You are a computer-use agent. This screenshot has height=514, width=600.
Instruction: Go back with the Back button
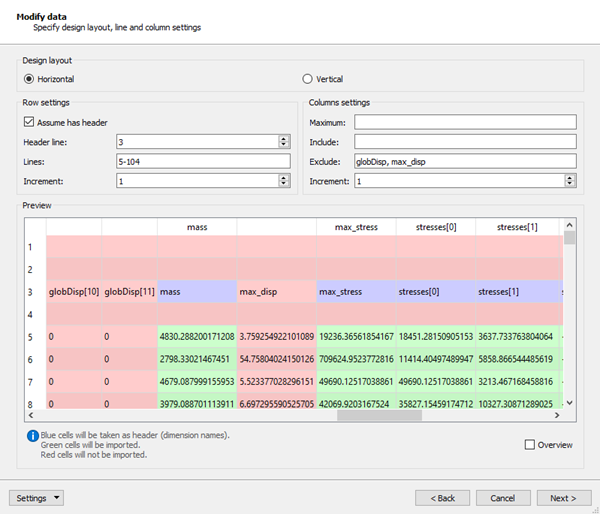pos(442,498)
